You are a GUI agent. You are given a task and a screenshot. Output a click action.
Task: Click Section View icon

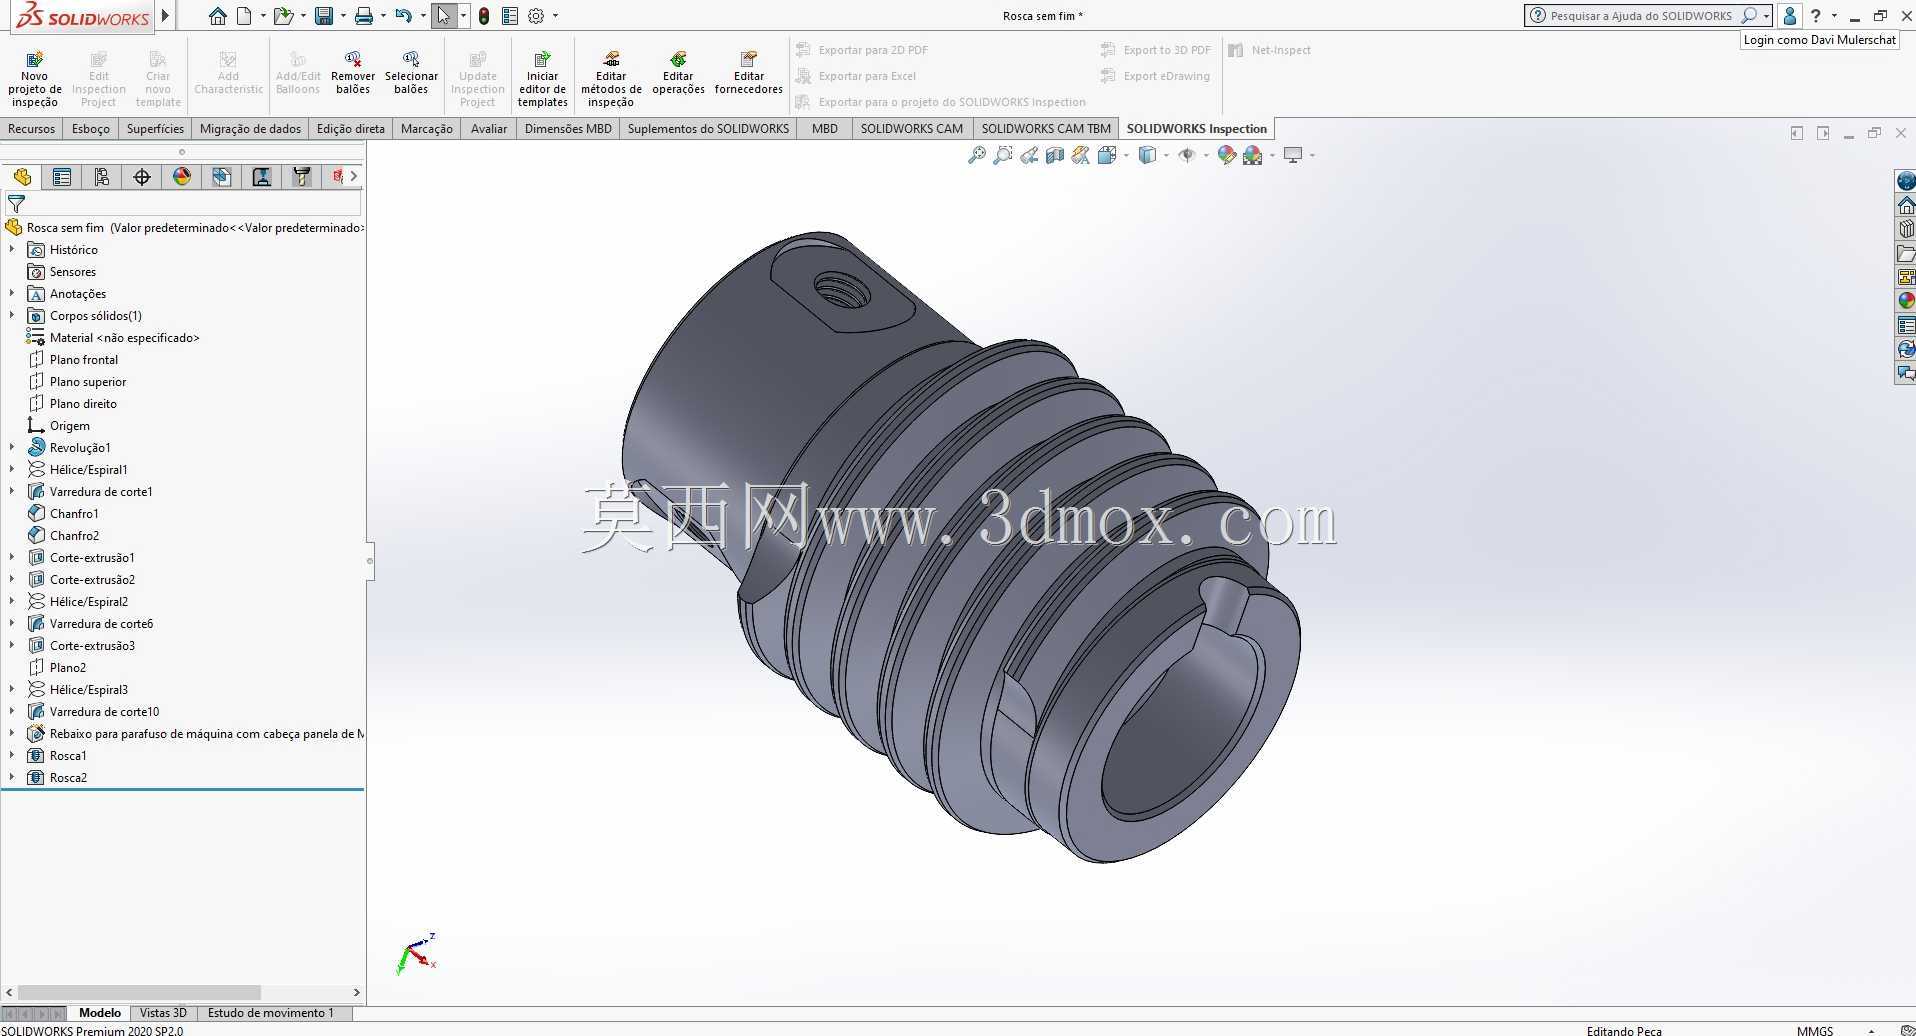point(1055,155)
